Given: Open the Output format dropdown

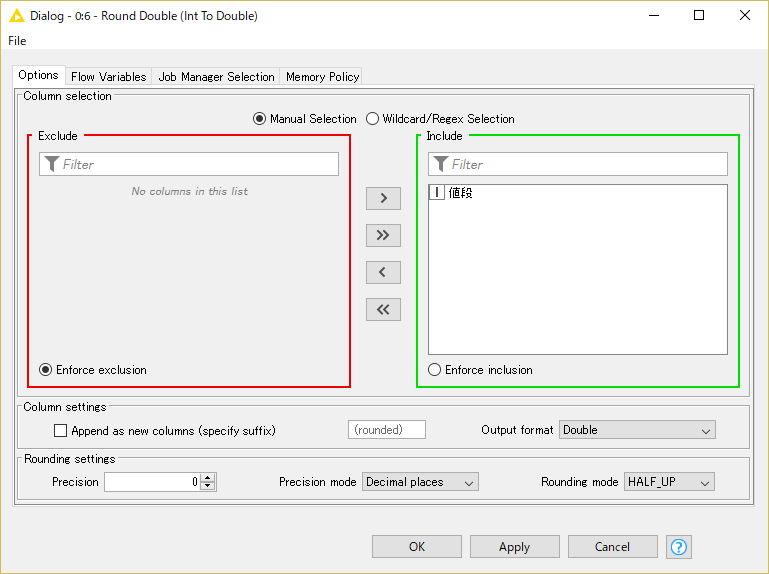Looking at the screenshot, I should 637,430.
